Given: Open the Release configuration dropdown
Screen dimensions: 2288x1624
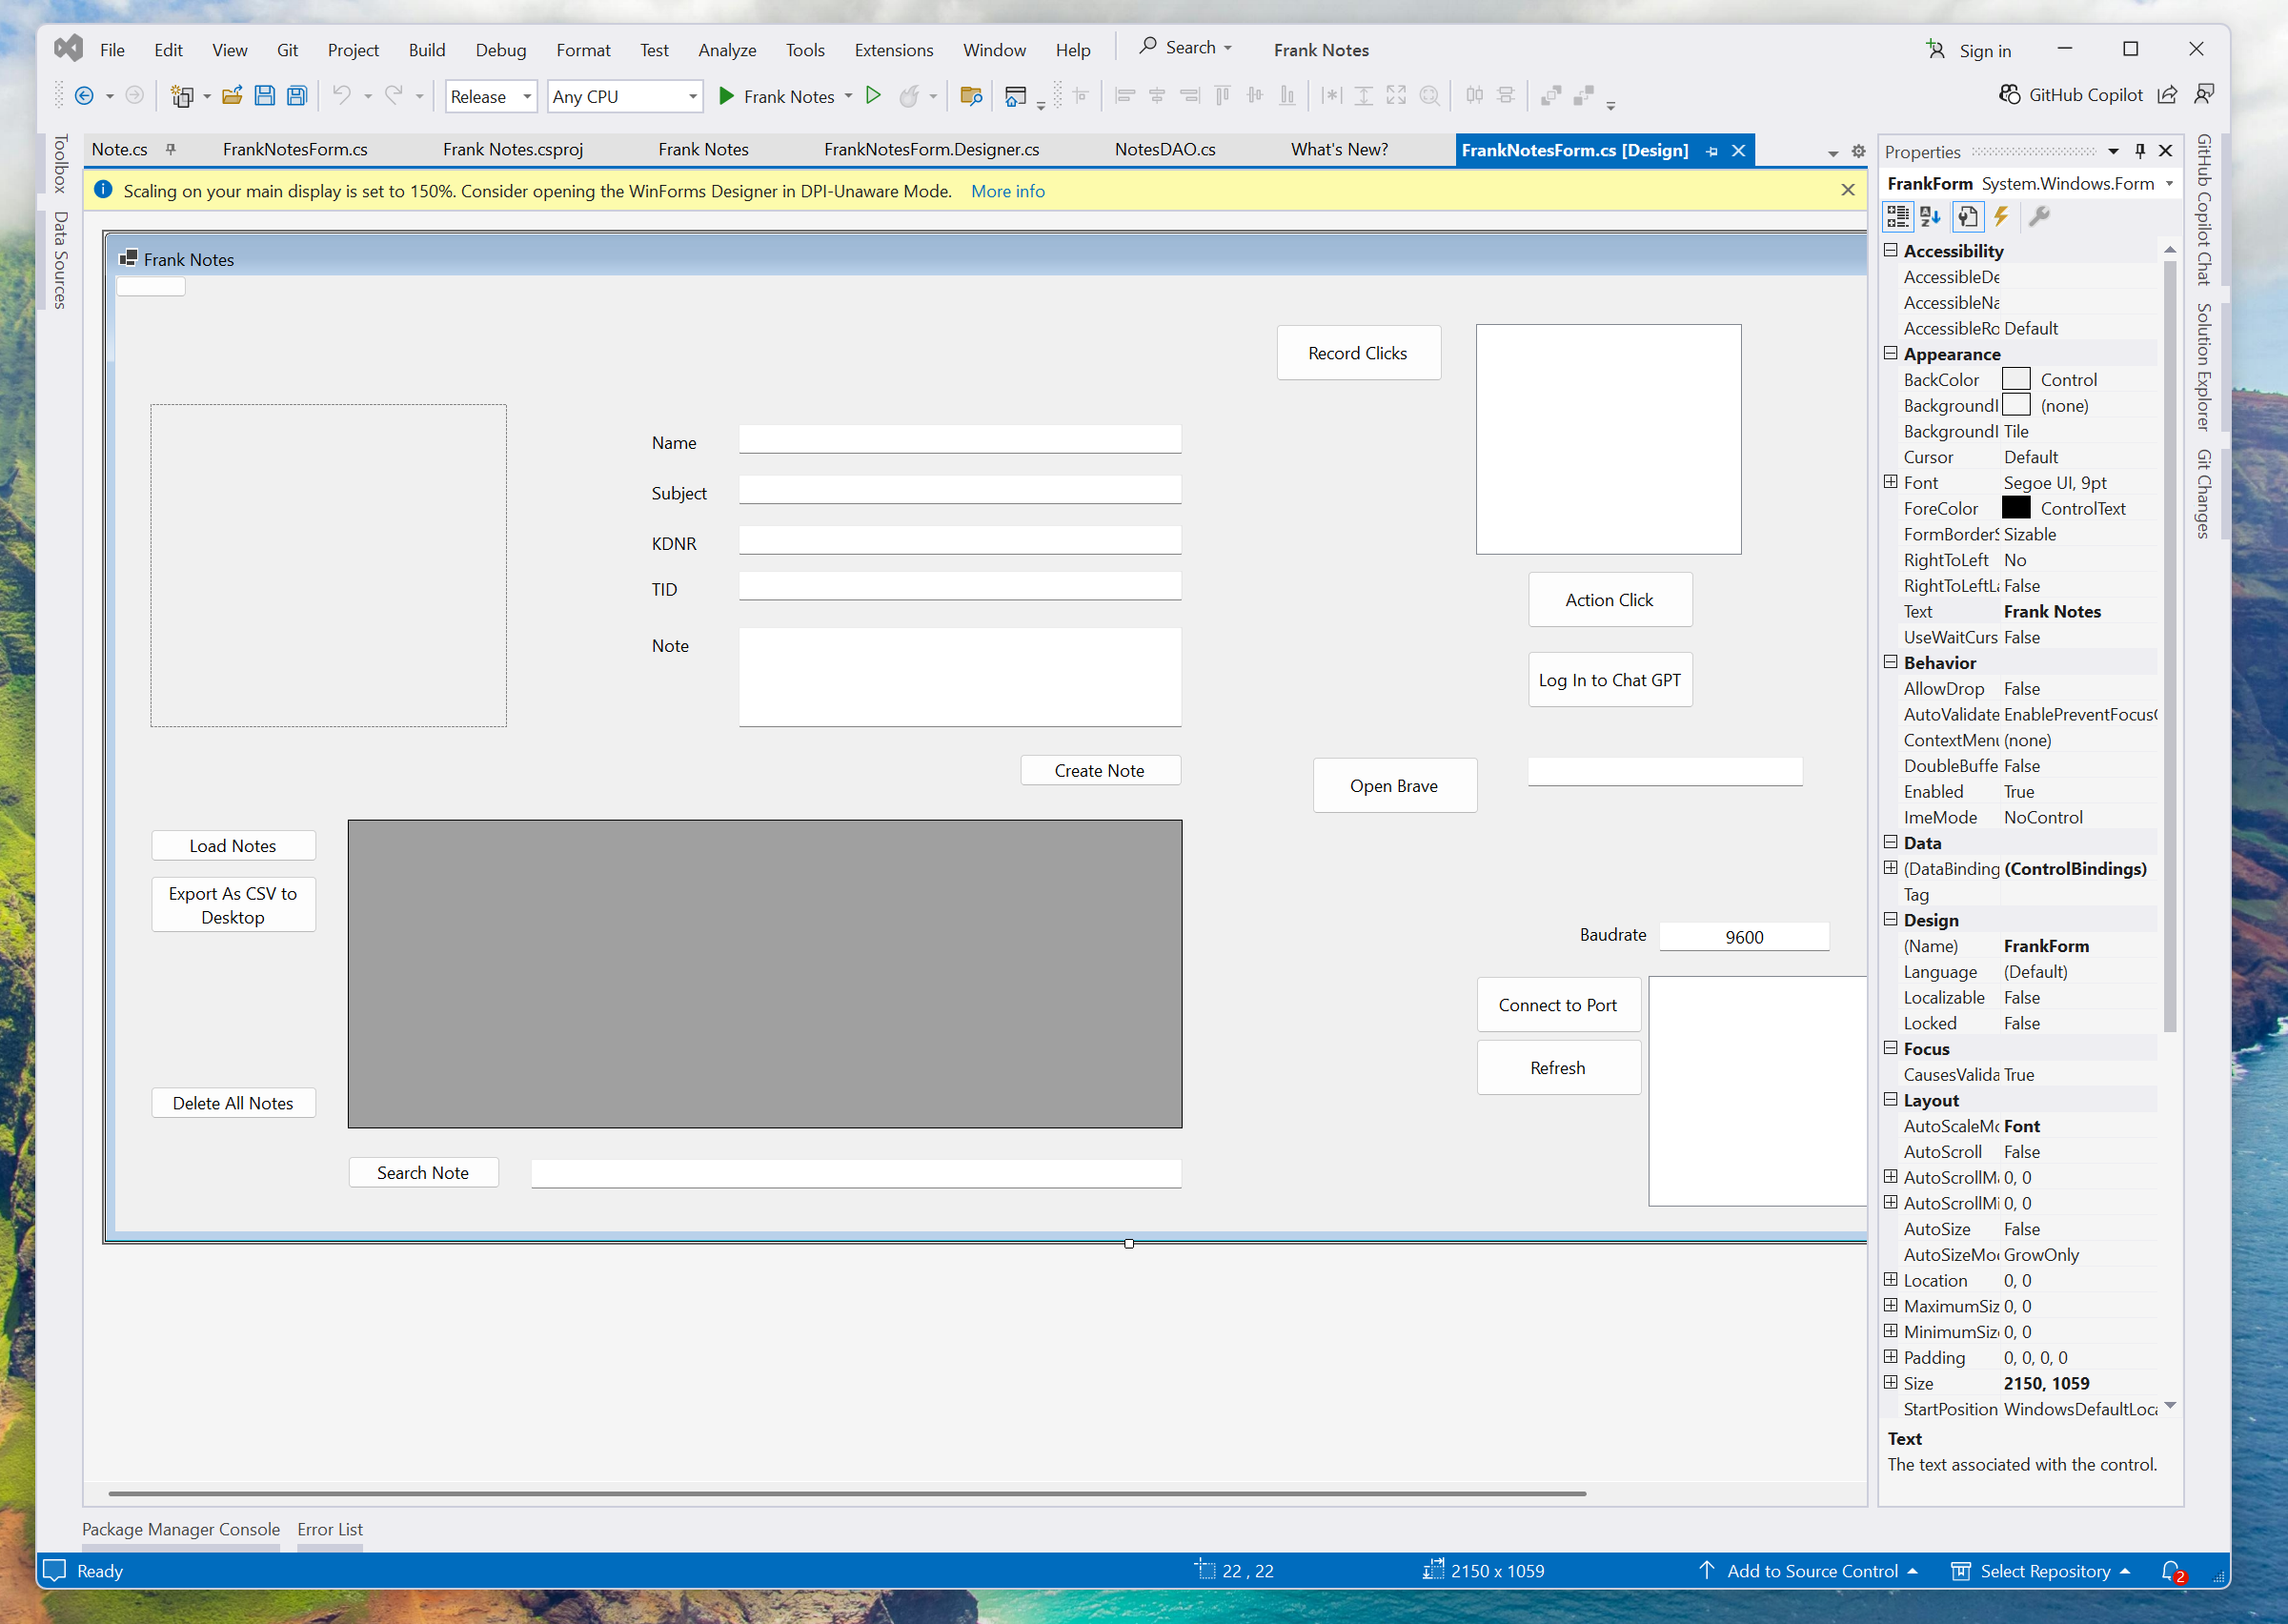Looking at the screenshot, I should point(490,96).
